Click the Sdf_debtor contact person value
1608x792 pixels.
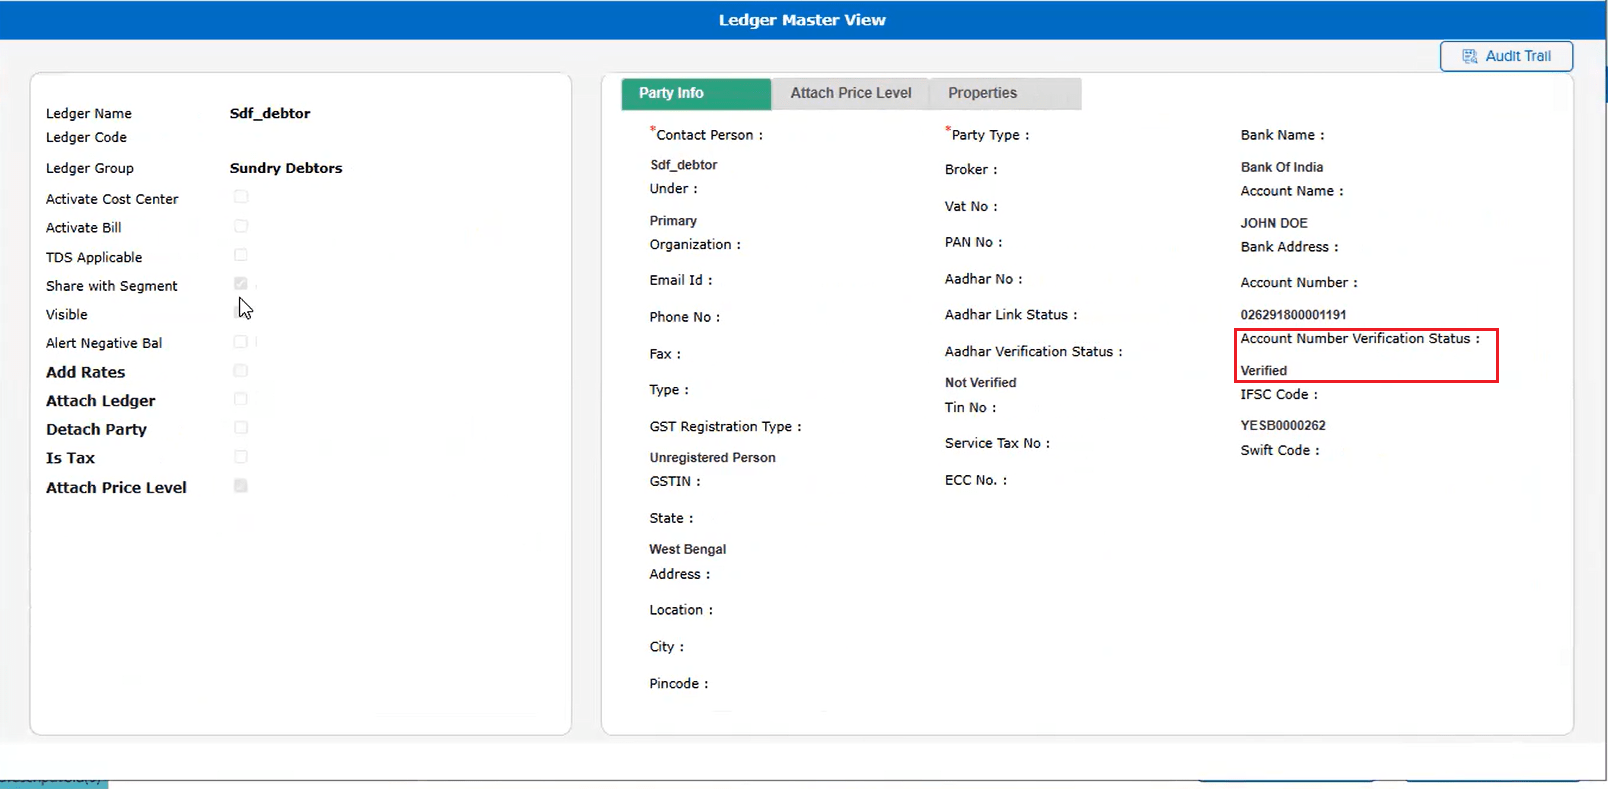(683, 165)
